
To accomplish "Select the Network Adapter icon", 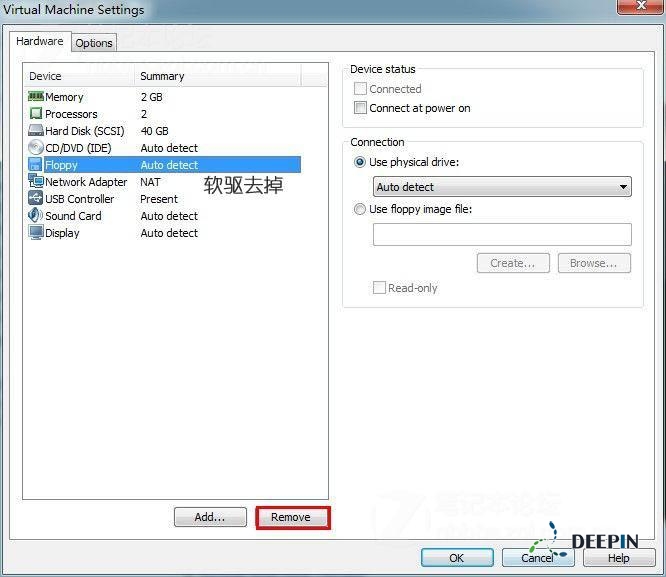I will click(36, 182).
